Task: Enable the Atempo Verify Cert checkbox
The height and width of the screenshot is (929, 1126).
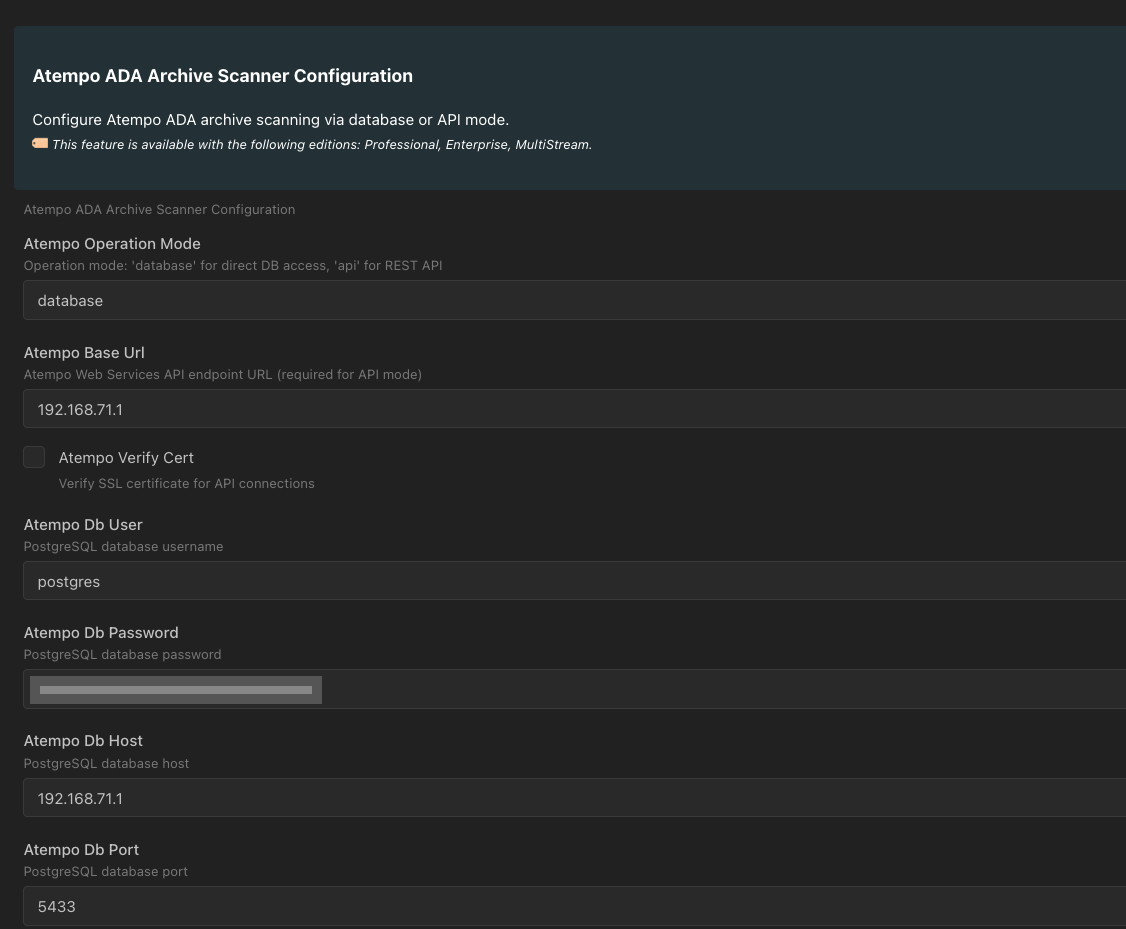Action: (34, 457)
